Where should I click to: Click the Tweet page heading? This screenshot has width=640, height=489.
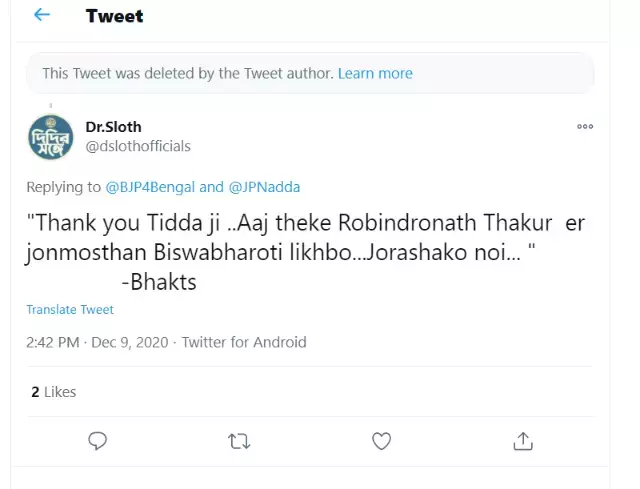tap(114, 16)
